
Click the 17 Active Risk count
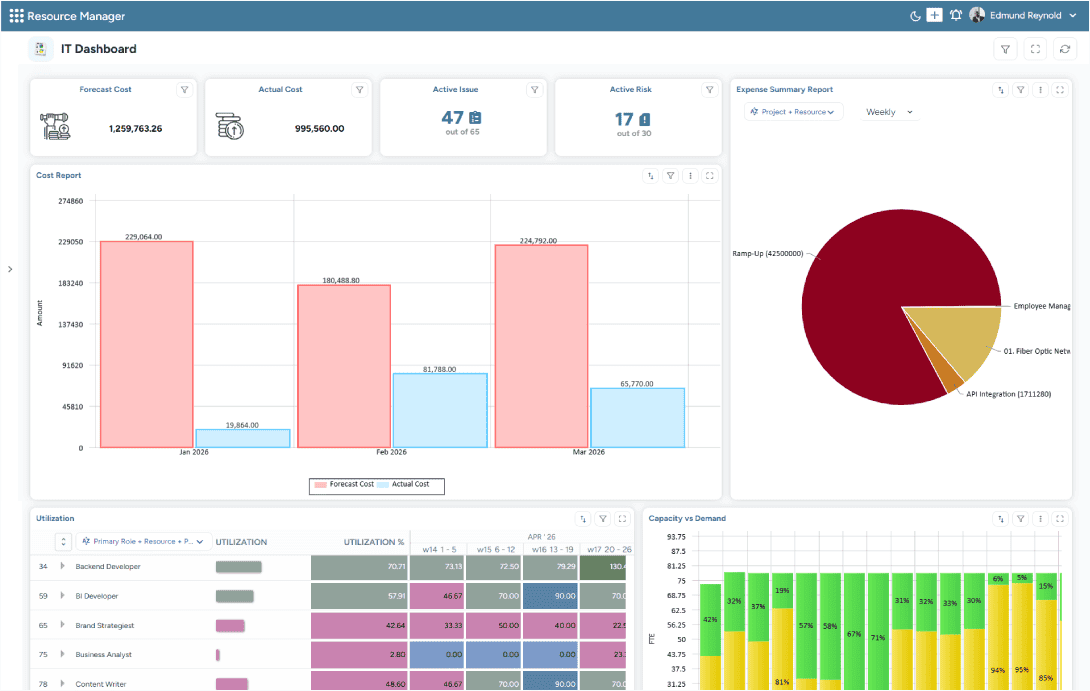624,120
